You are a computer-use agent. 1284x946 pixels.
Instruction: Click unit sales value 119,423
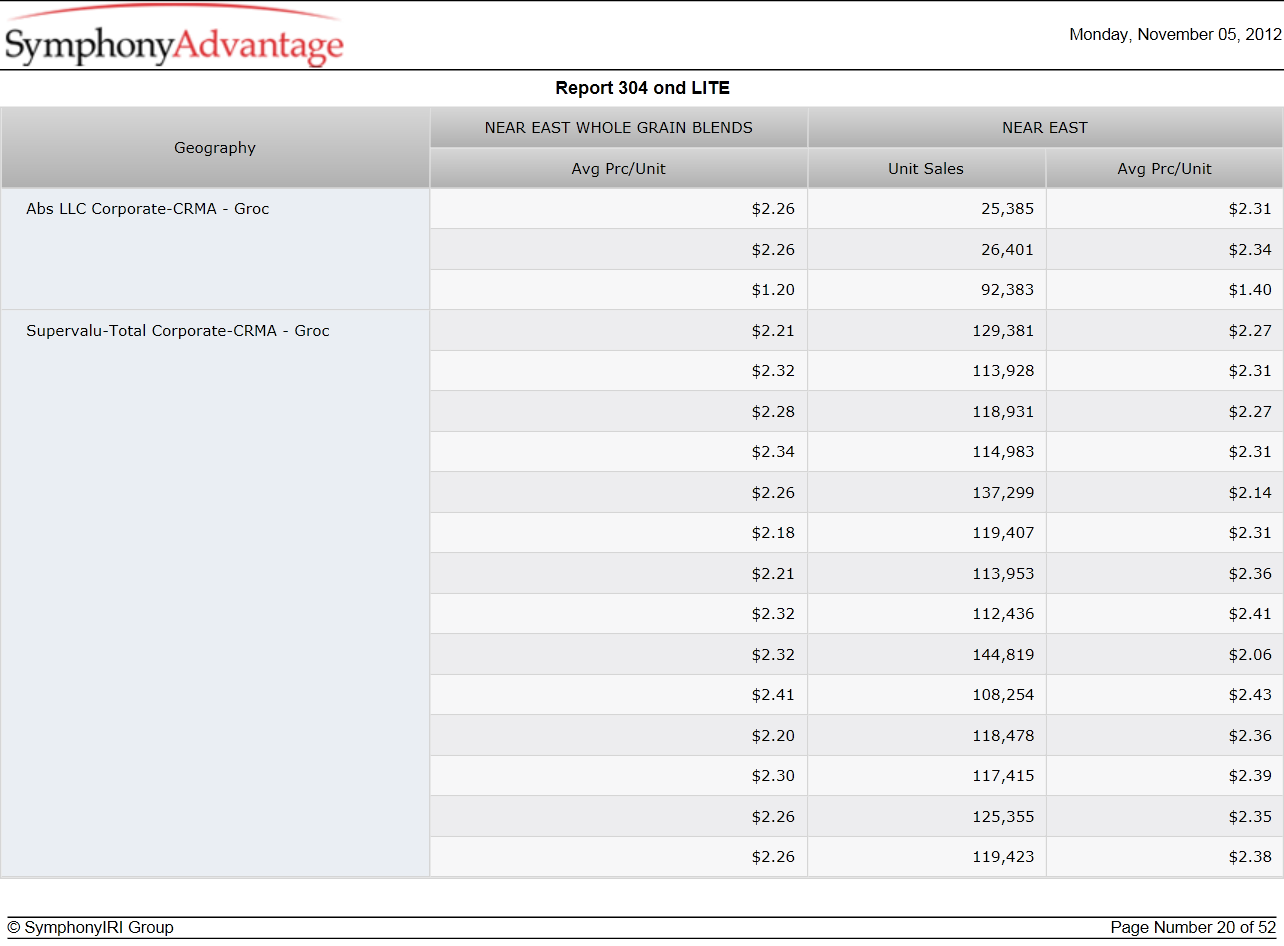[x=1003, y=857]
